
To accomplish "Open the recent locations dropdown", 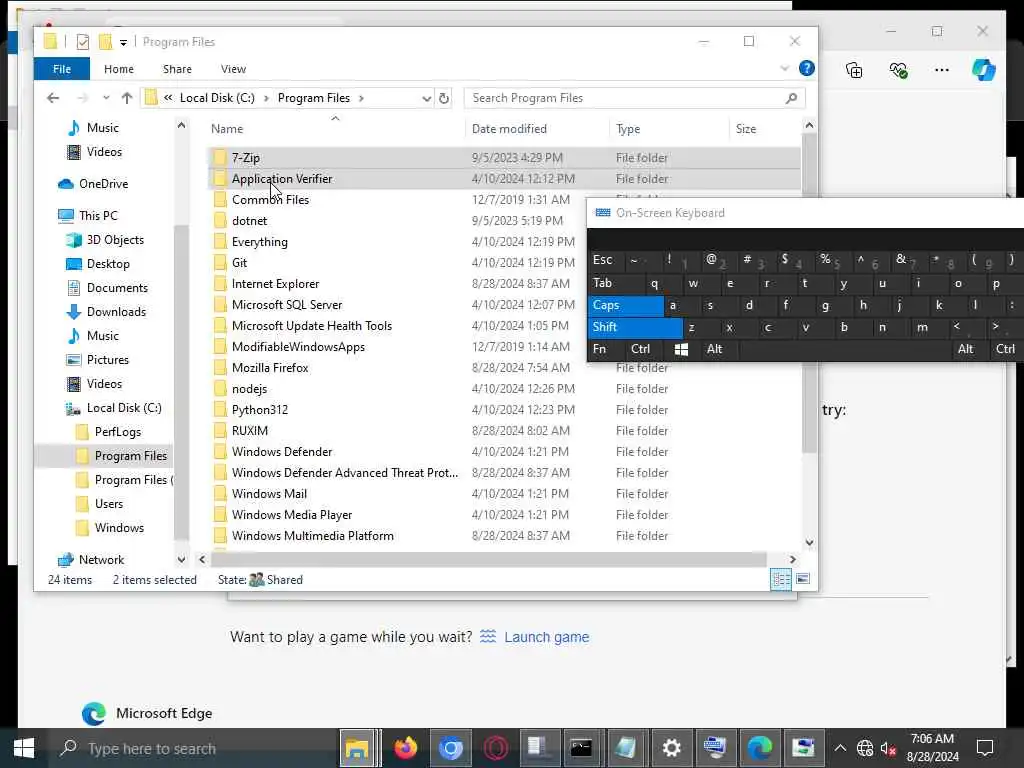I will click(106, 98).
